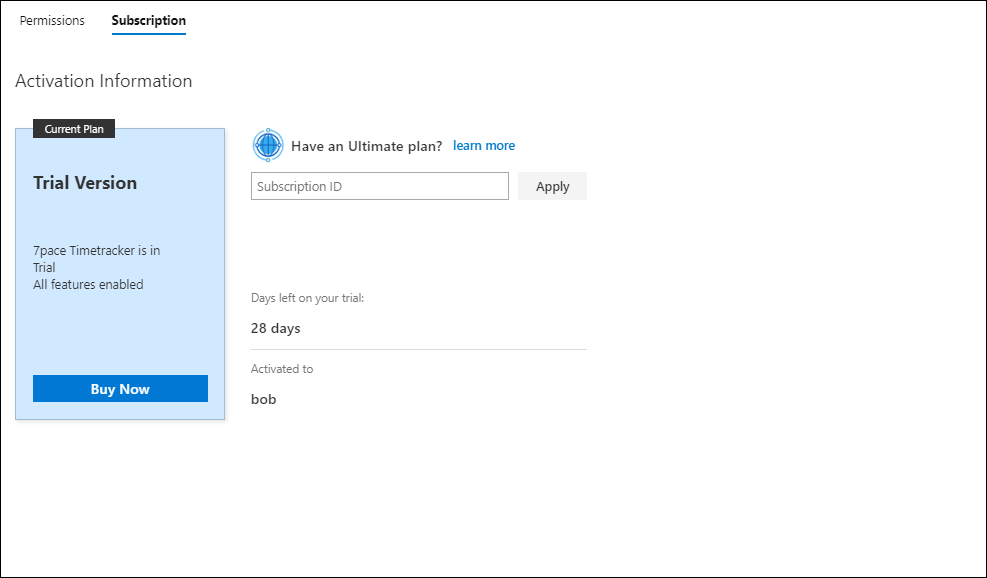
Task: Click the '28 days' value
Action: coord(276,328)
